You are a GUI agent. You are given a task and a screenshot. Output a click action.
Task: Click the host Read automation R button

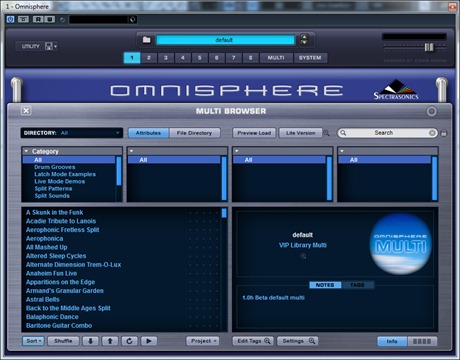[x=38, y=19]
